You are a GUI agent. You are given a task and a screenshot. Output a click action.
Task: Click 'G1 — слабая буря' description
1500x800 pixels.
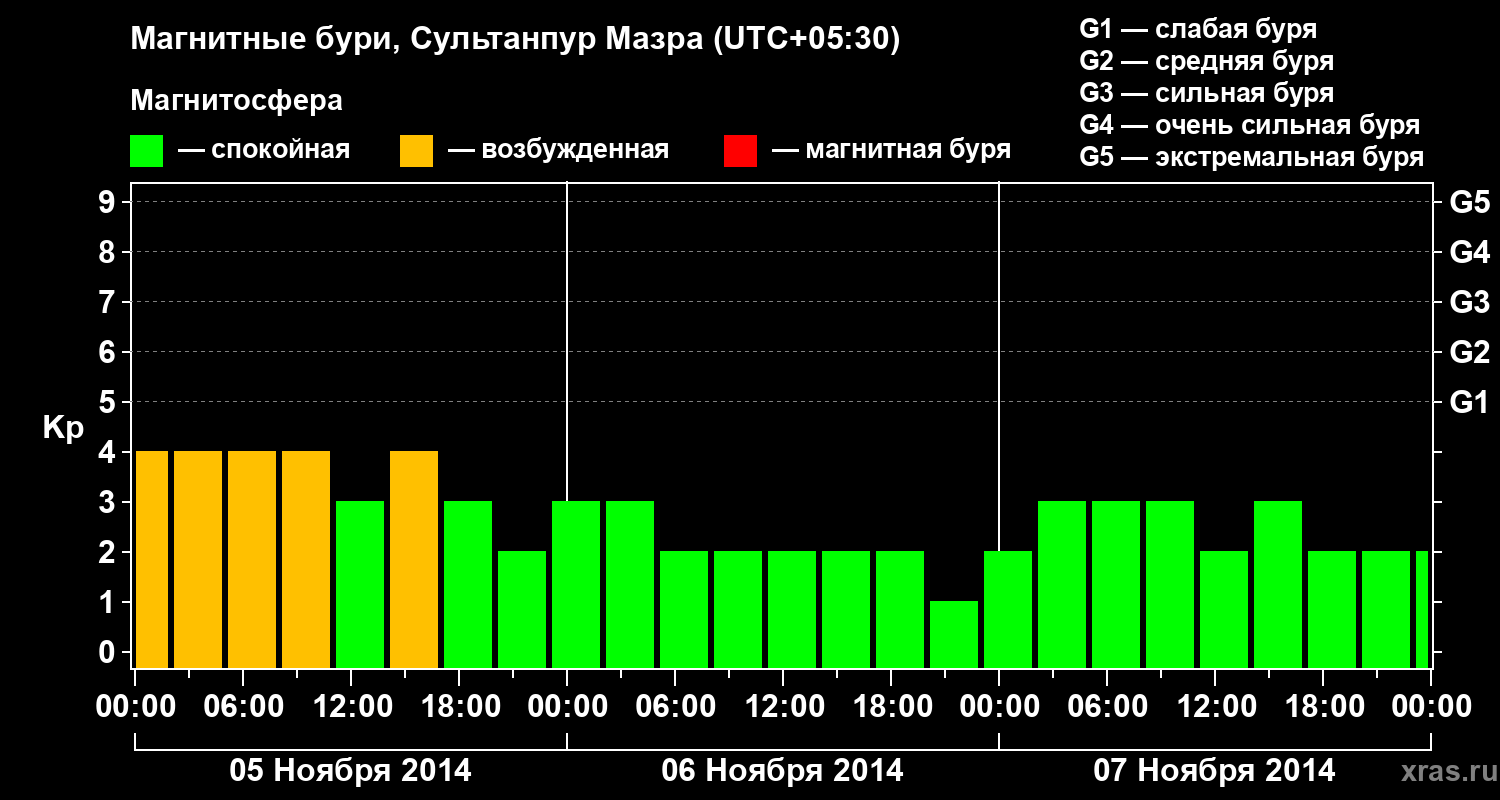[x=1198, y=29]
